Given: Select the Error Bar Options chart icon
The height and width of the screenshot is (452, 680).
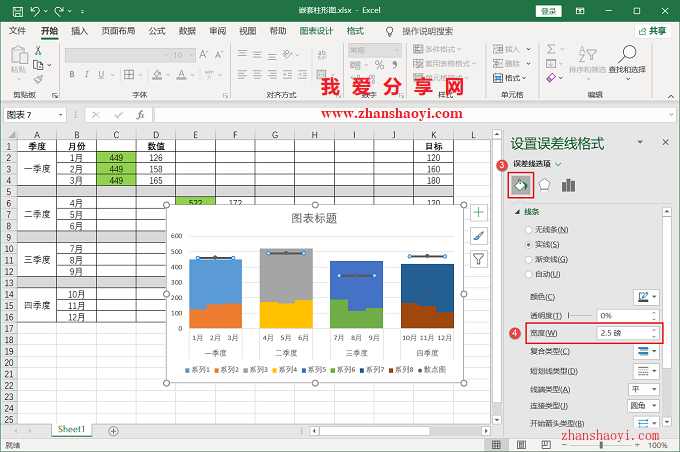Looking at the screenshot, I should 568,185.
